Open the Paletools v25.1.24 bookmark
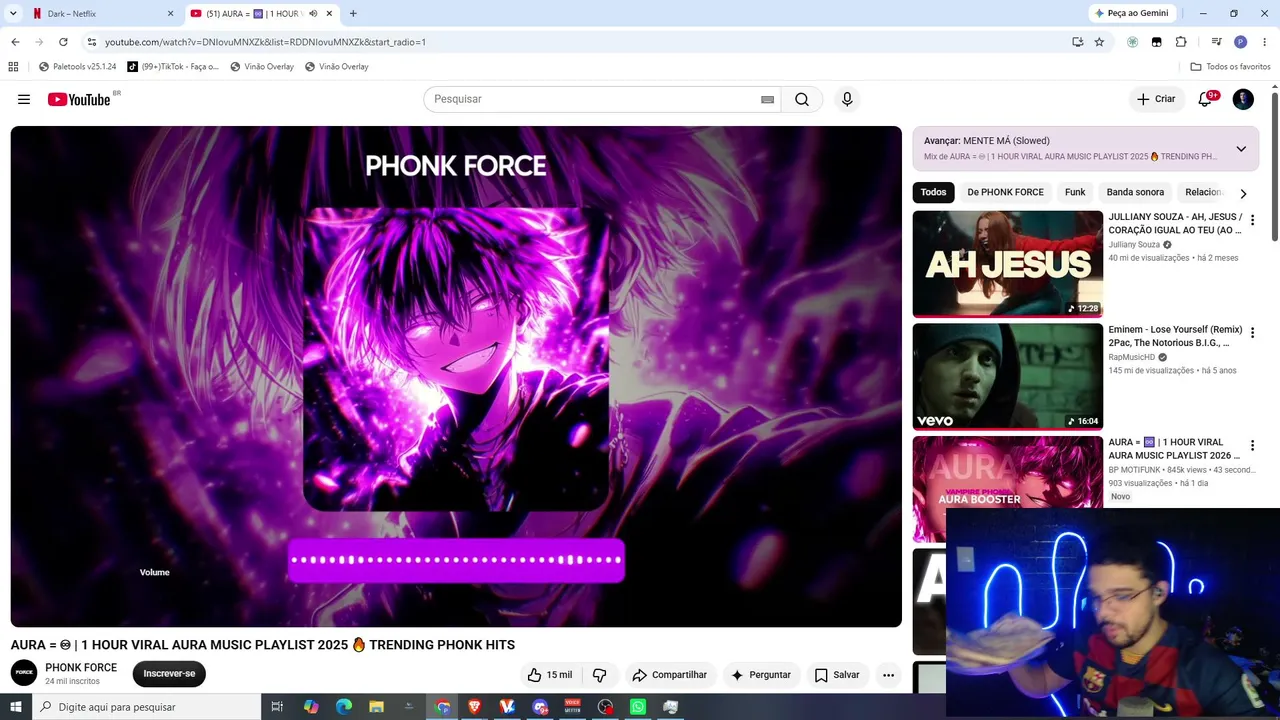 77,67
